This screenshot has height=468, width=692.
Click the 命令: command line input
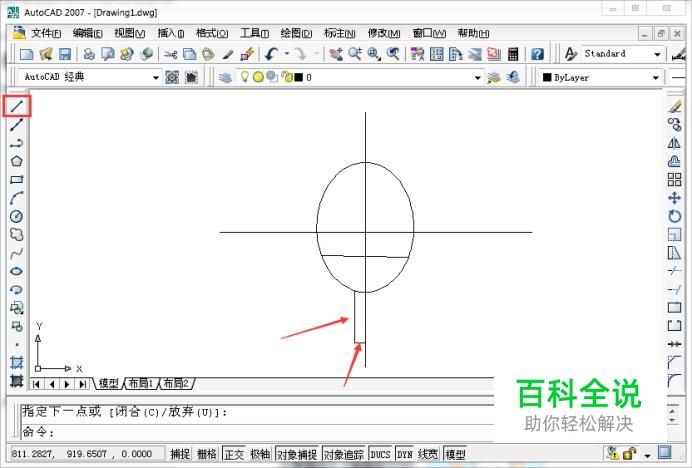(258, 431)
